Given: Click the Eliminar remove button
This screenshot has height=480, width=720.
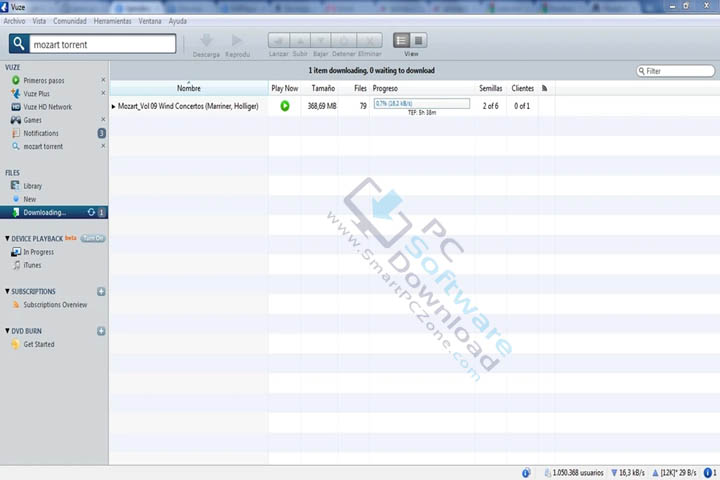Looking at the screenshot, I should tap(370, 41).
